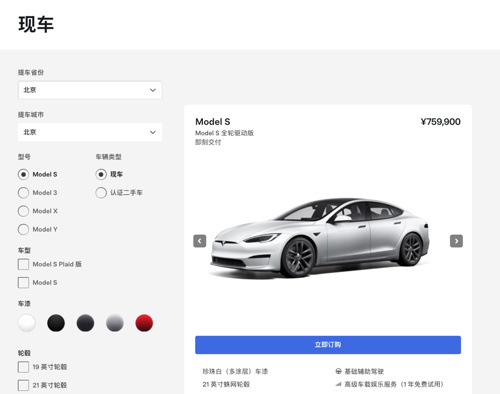Check the Model S Plaid trim box
Screen dimensions: 500x394
coord(23,264)
